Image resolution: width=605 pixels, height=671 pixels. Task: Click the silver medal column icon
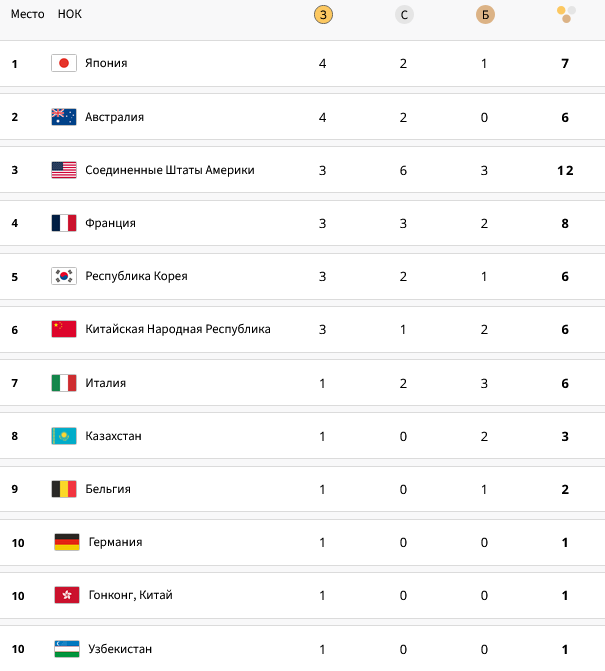coord(404,14)
